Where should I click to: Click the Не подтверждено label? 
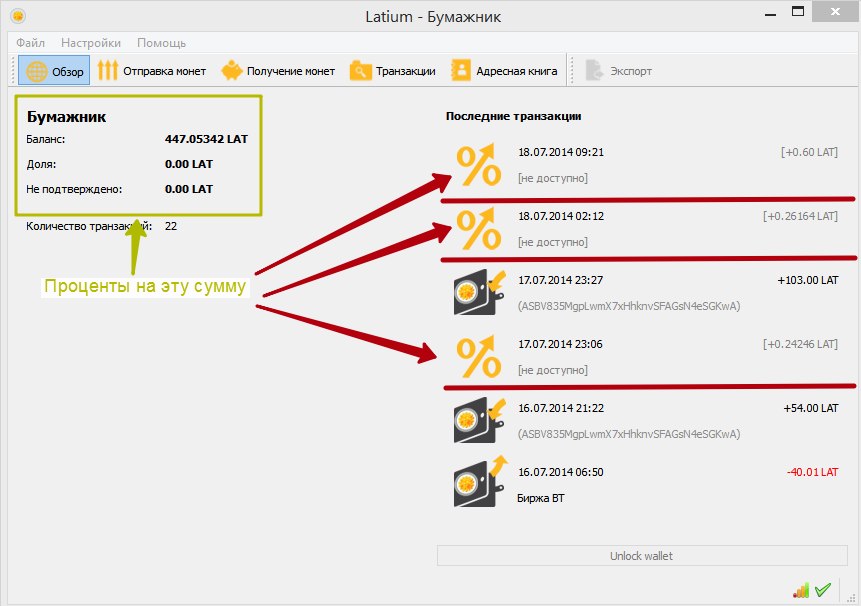74,189
